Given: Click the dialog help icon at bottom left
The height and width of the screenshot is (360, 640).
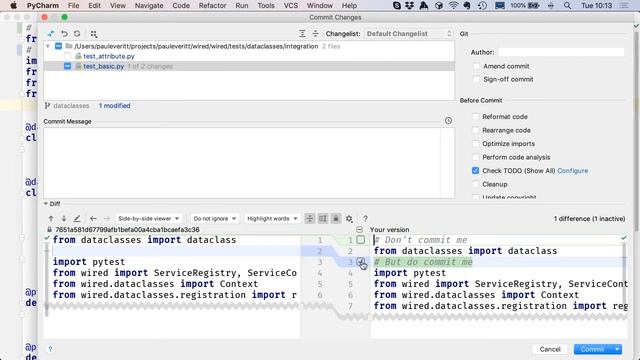Looking at the screenshot, I should pos(50,349).
